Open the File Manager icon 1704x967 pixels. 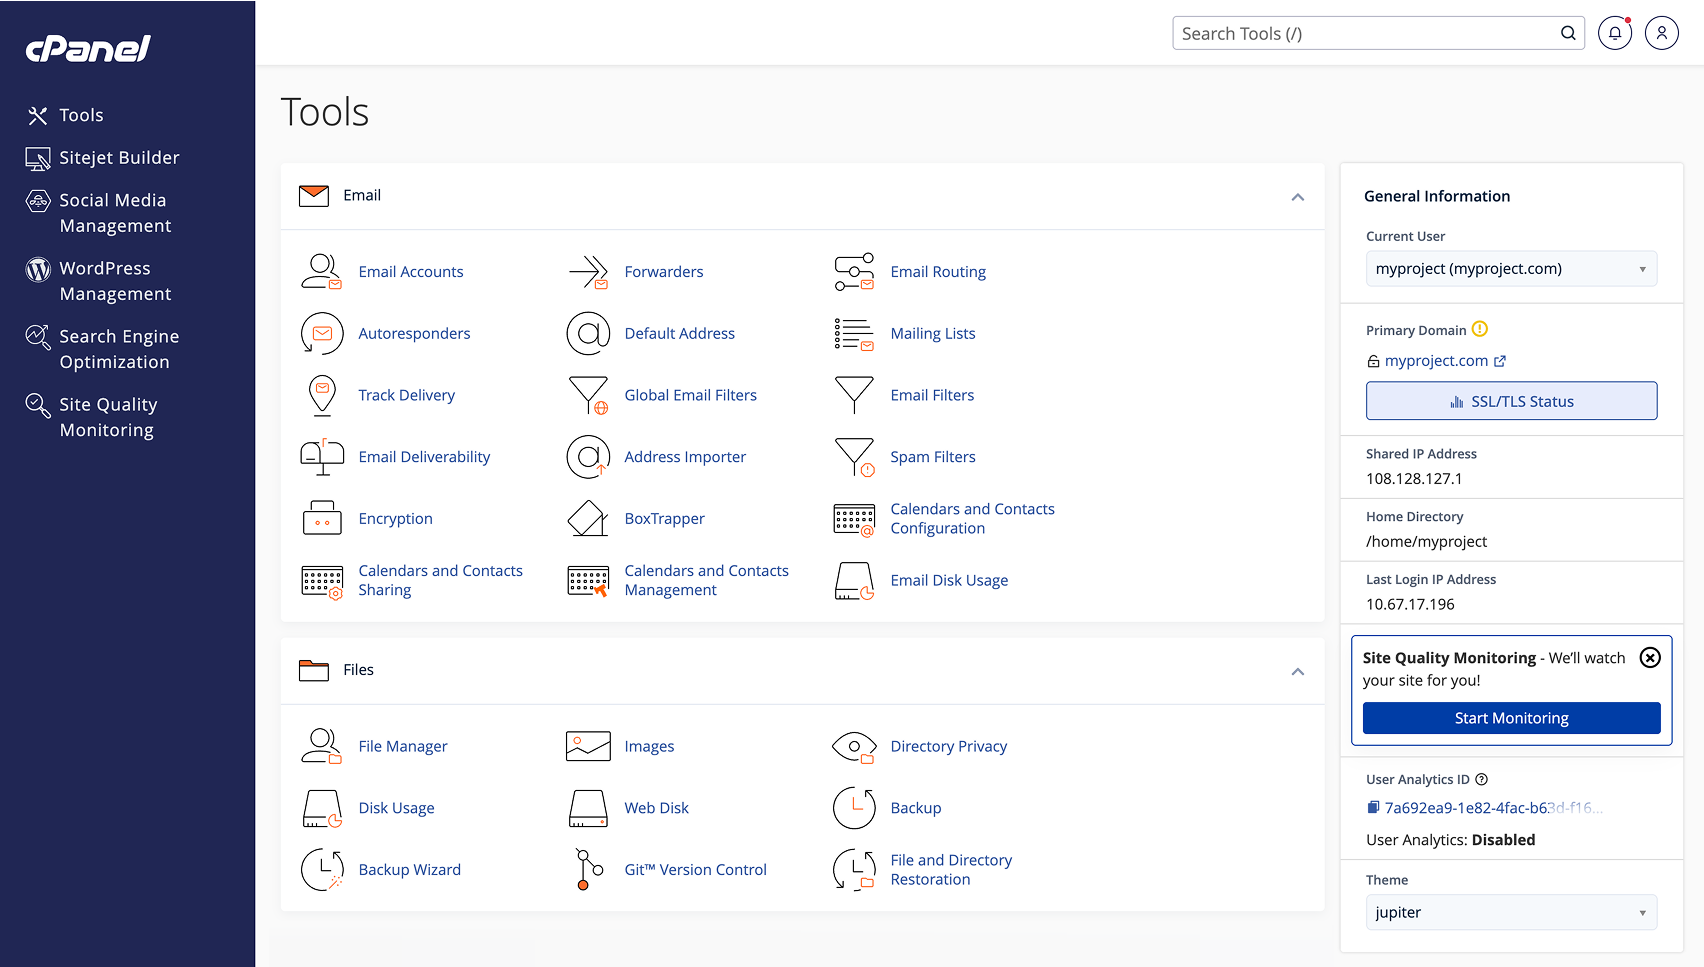pyautogui.click(x=321, y=746)
